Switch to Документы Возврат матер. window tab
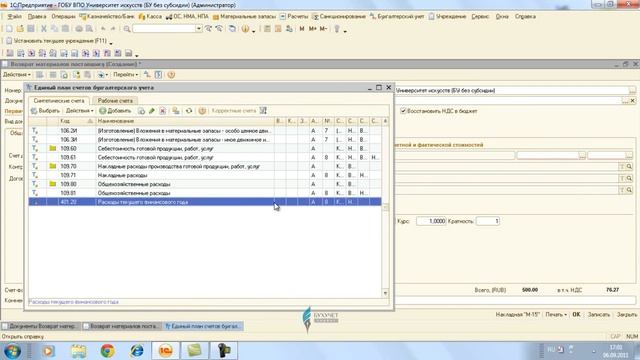The image size is (640, 360). (x=40, y=326)
